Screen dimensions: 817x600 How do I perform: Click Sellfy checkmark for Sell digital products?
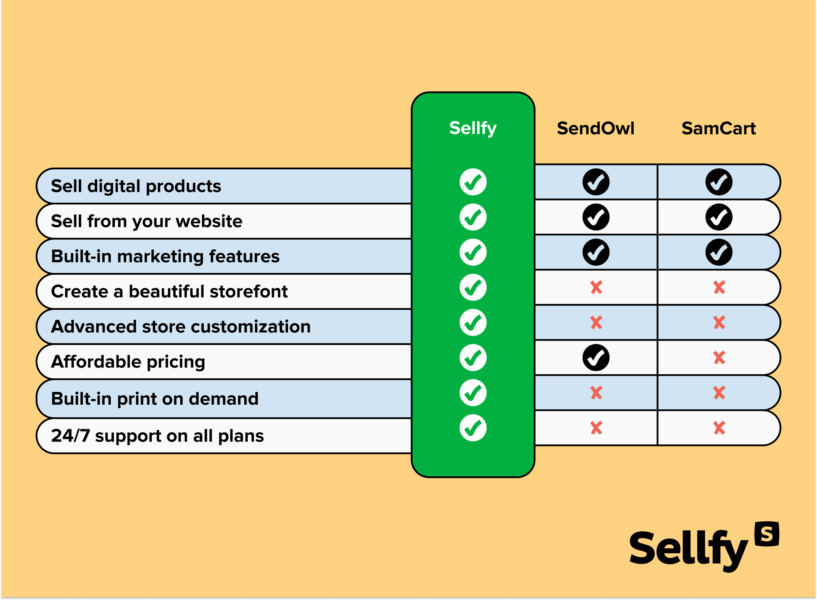coord(473,182)
